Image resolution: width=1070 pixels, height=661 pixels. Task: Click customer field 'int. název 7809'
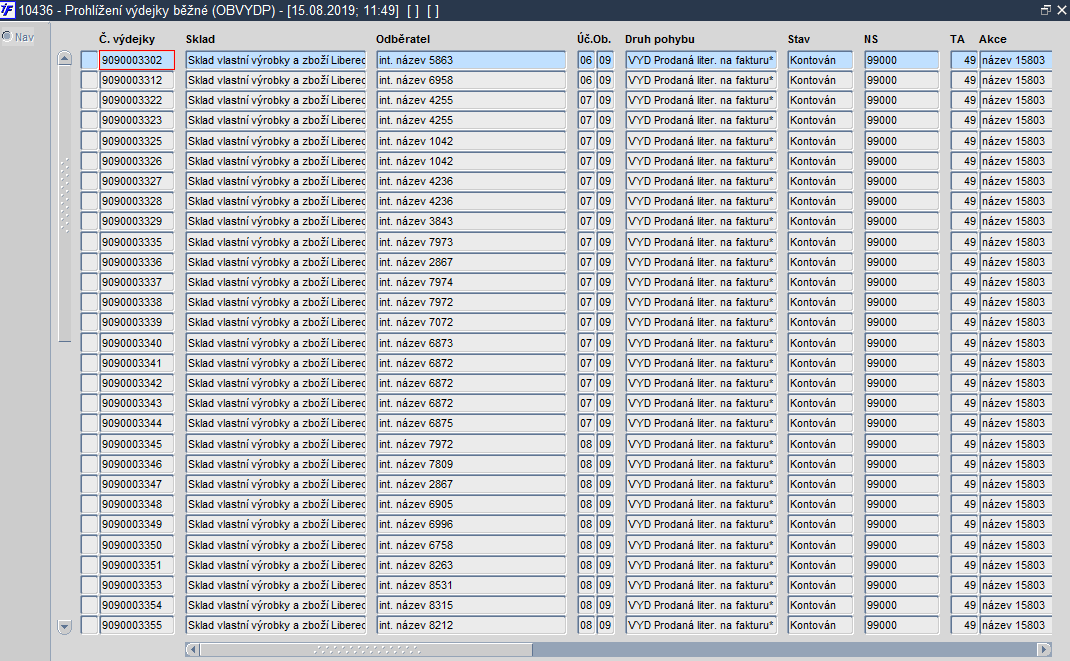[471, 464]
